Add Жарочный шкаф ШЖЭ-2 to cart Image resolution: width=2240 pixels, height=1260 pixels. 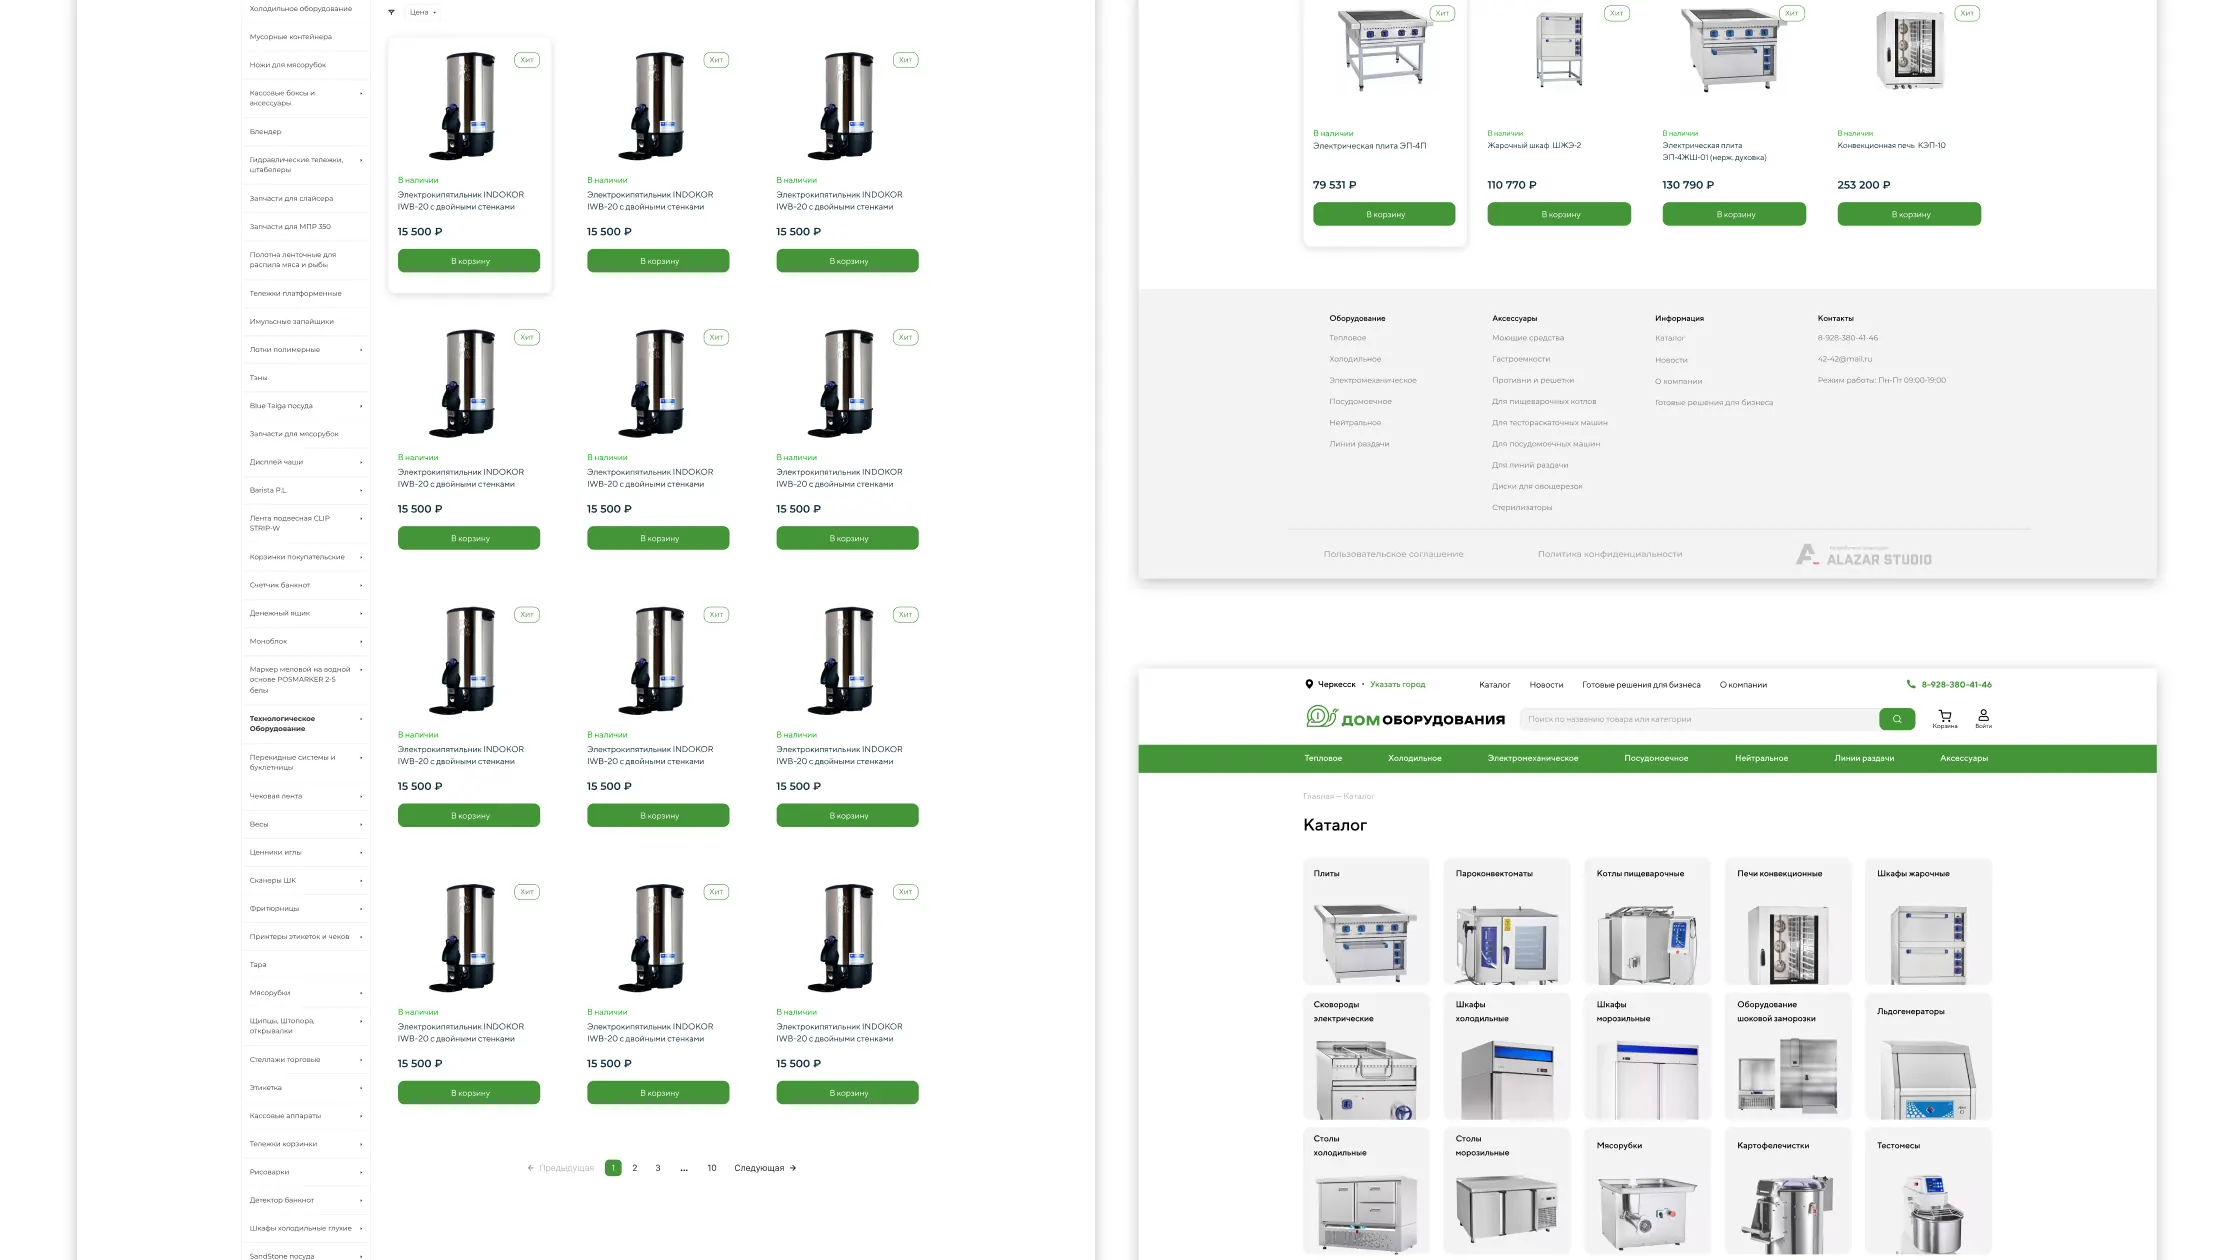pos(1559,214)
